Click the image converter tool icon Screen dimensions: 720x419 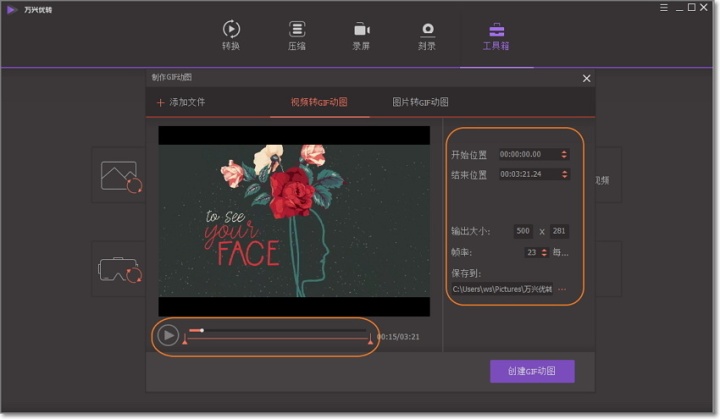[120, 176]
